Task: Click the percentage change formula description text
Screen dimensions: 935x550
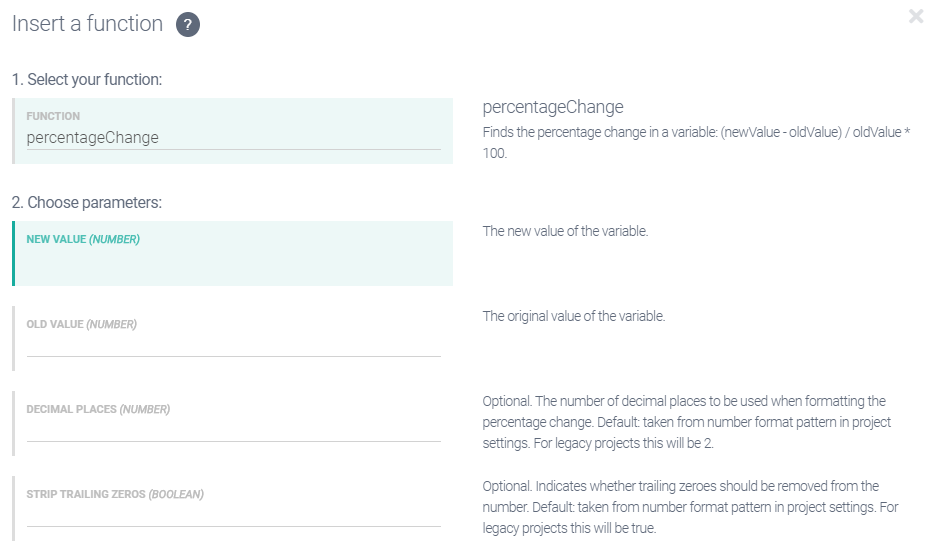Action: pyautogui.click(x=696, y=143)
